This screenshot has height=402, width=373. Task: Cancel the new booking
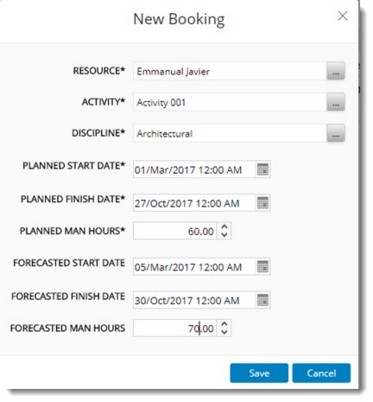[x=321, y=373]
